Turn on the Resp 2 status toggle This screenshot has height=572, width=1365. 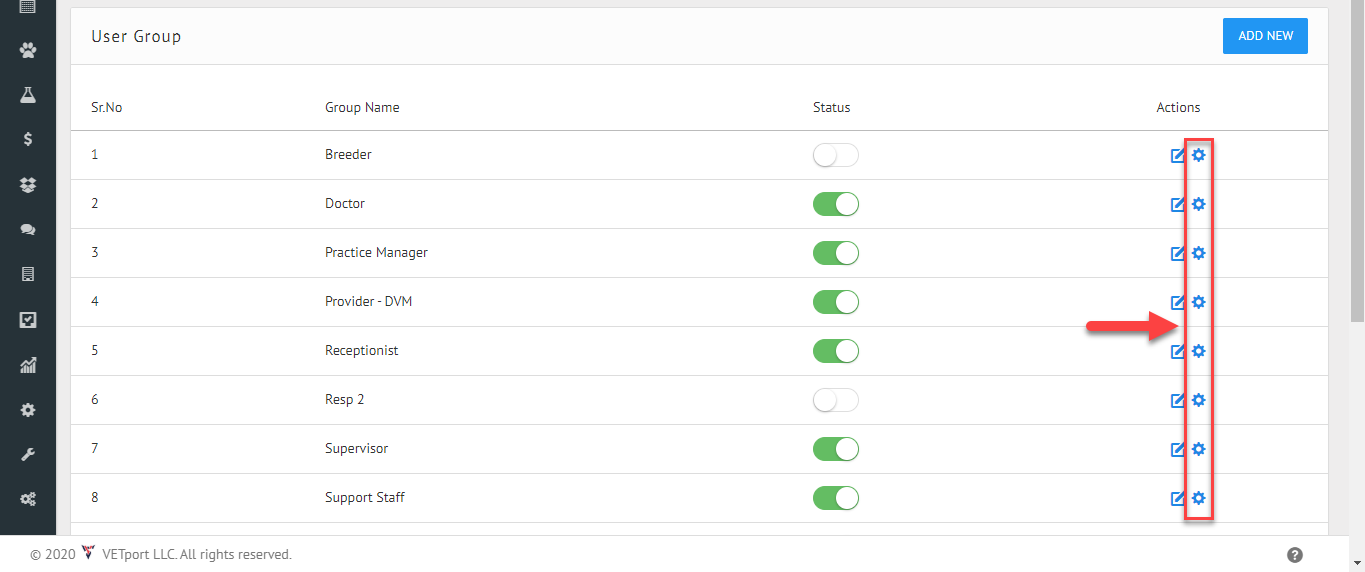coord(836,400)
